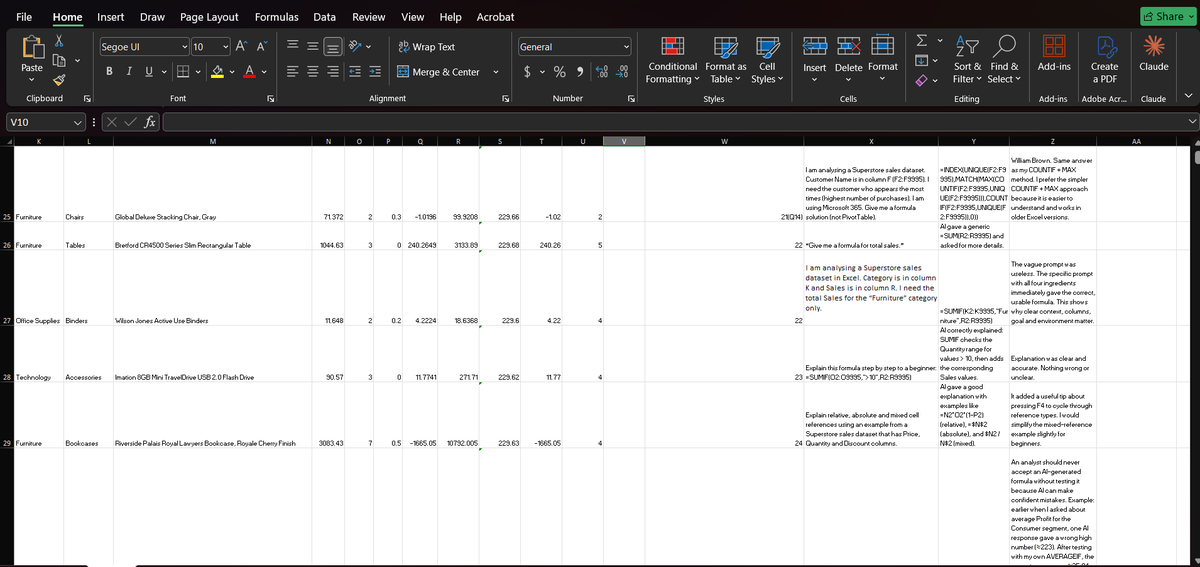This screenshot has width=1200, height=567.
Task: Click Create a PDF
Action: pyautogui.click(x=1105, y=59)
